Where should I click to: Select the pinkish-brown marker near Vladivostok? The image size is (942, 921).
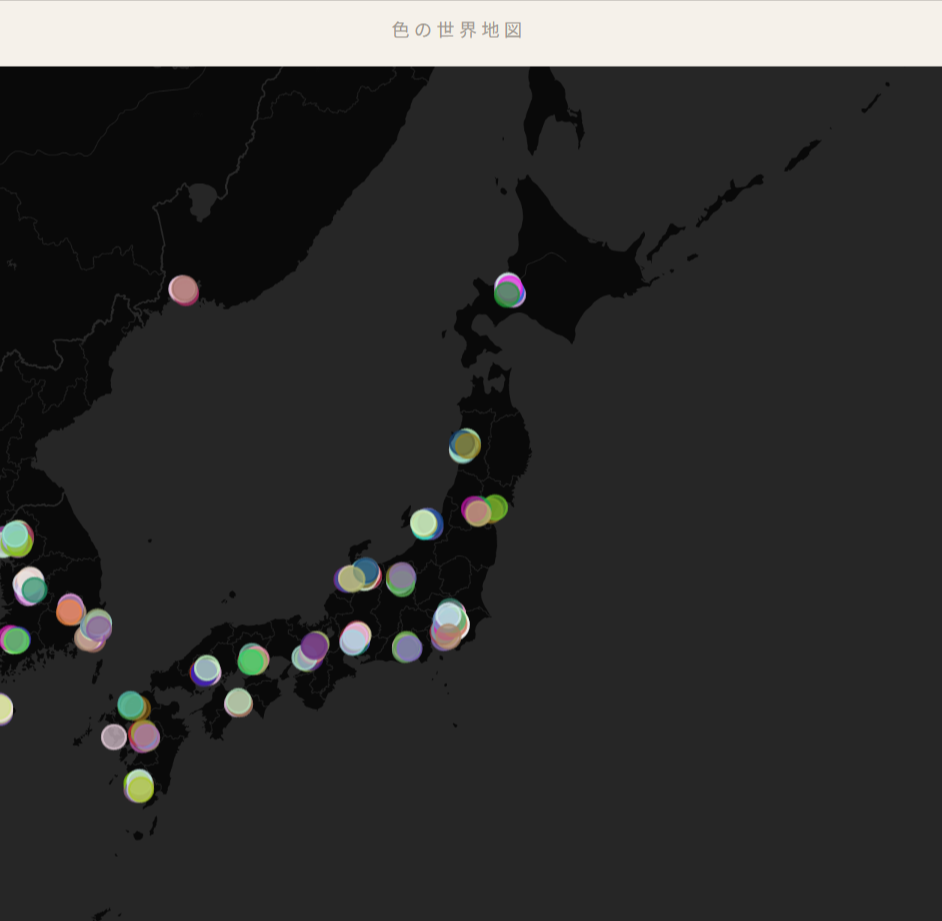[183, 290]
